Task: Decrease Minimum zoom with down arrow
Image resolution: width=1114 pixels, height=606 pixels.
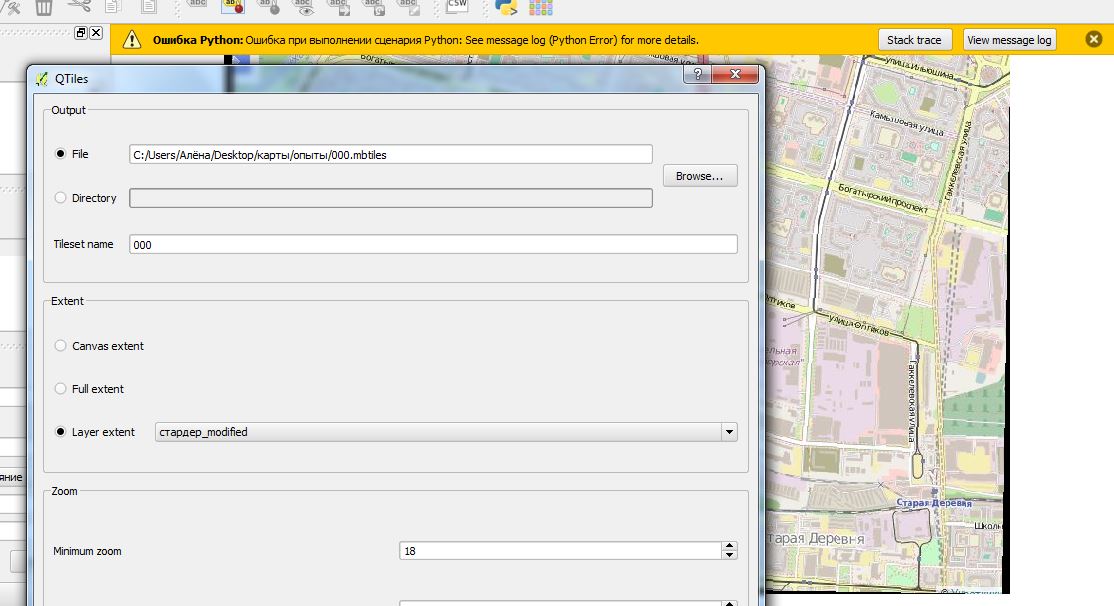Action: [729, 556]
